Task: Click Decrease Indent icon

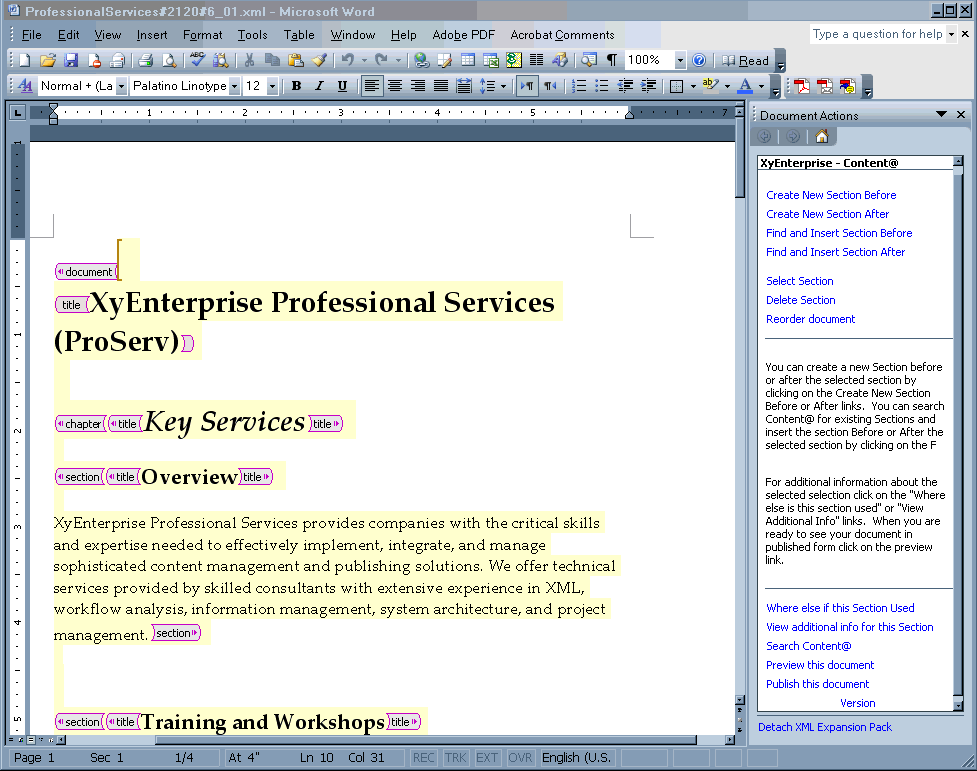Action: (x=625, y=86)
